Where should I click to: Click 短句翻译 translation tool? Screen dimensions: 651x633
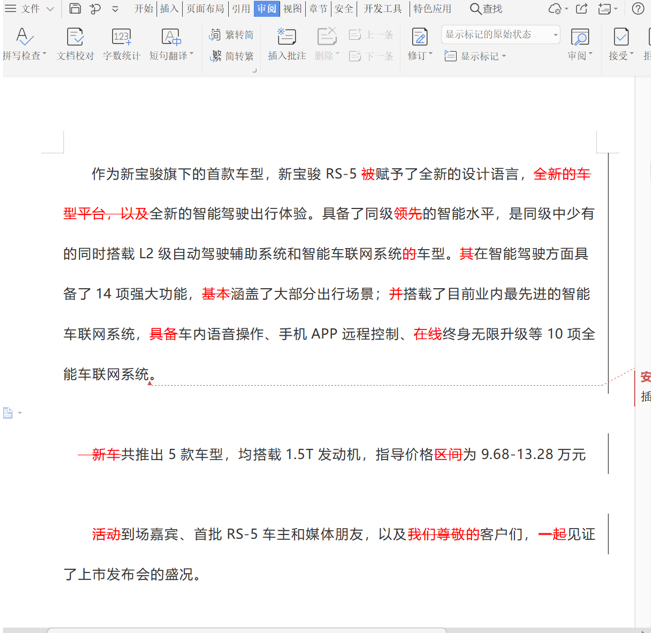point(171,44)
